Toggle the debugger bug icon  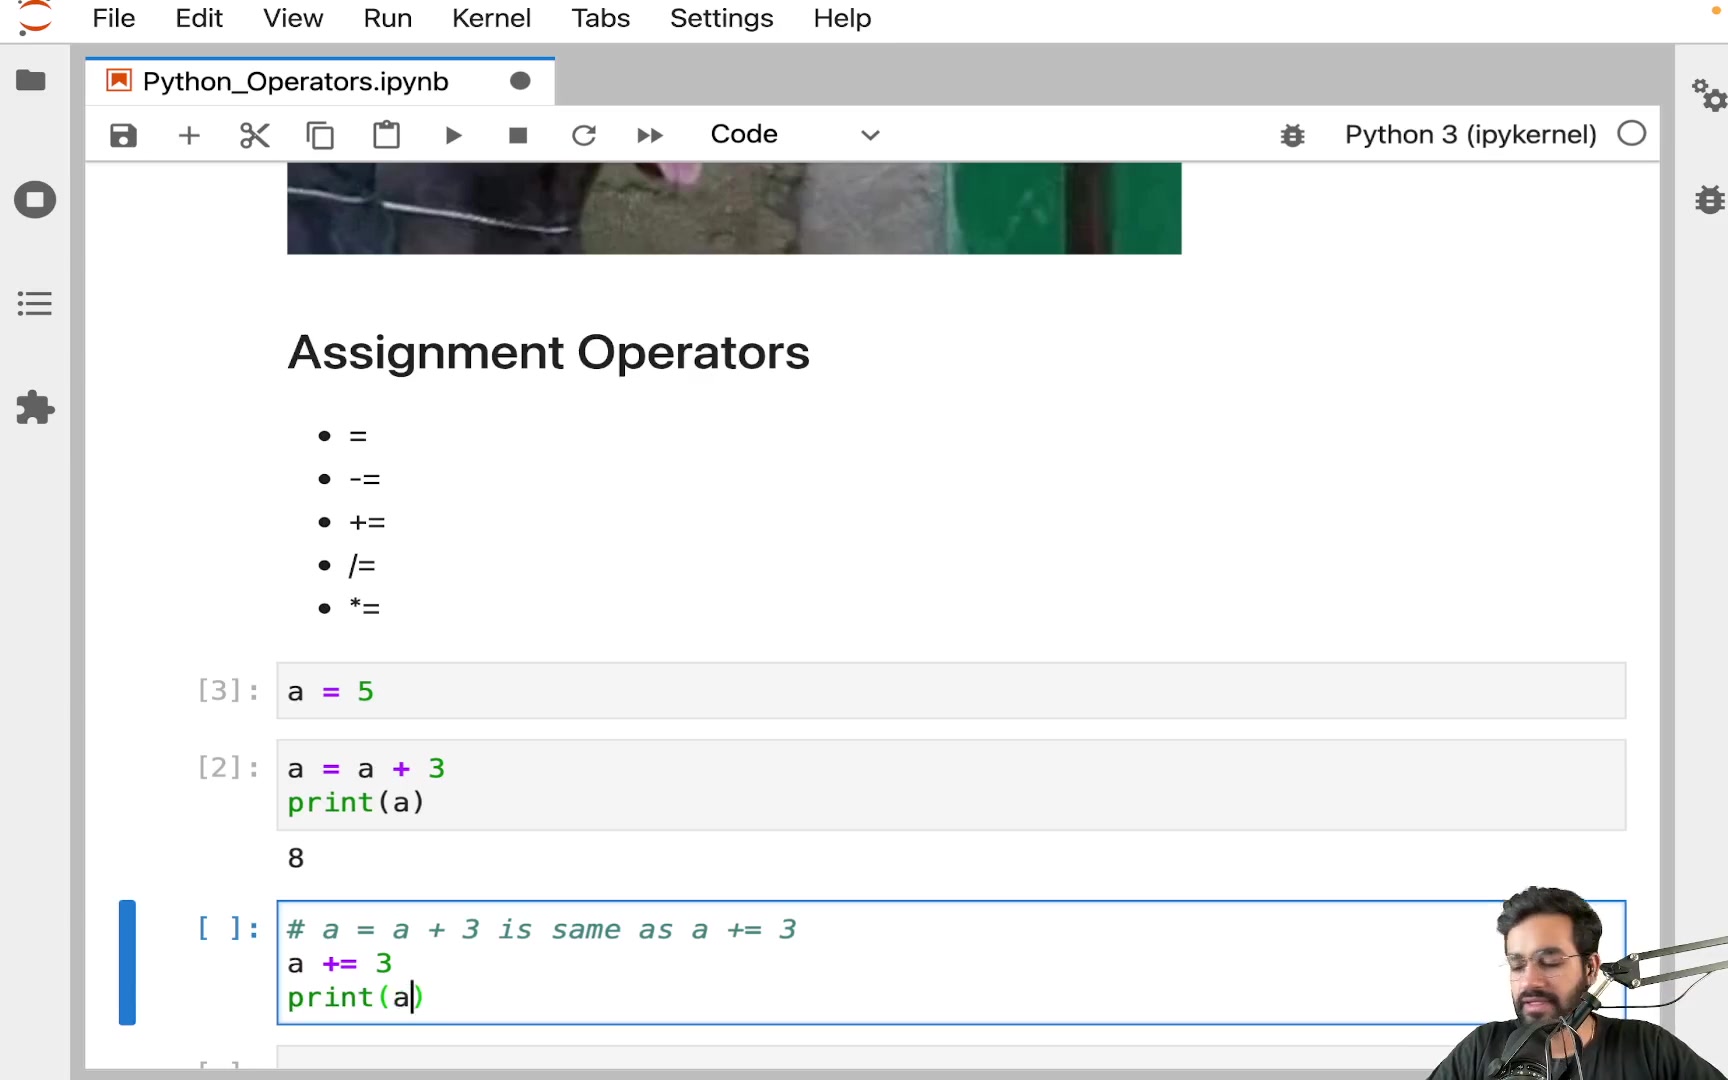[x=1292, y=134]
